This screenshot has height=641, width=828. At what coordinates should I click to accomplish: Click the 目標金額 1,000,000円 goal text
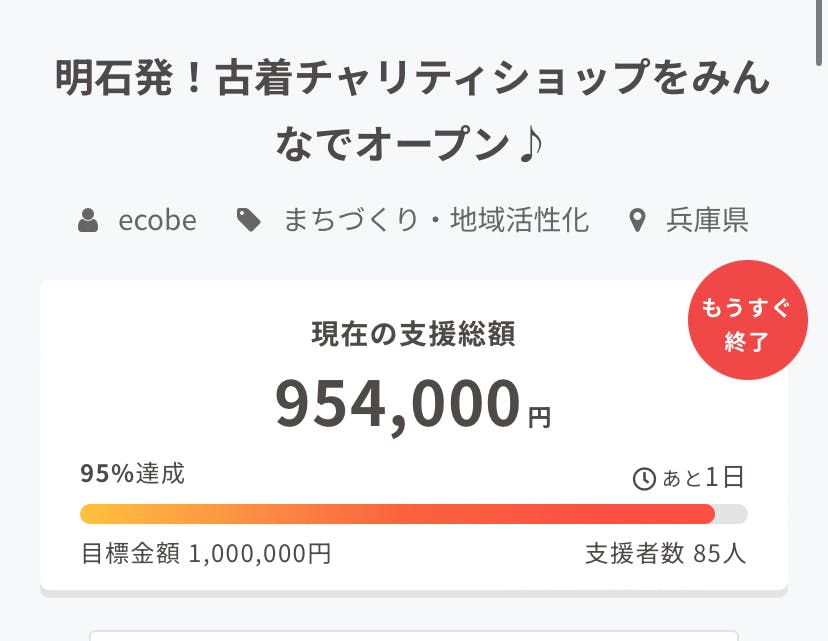(206, 553)
